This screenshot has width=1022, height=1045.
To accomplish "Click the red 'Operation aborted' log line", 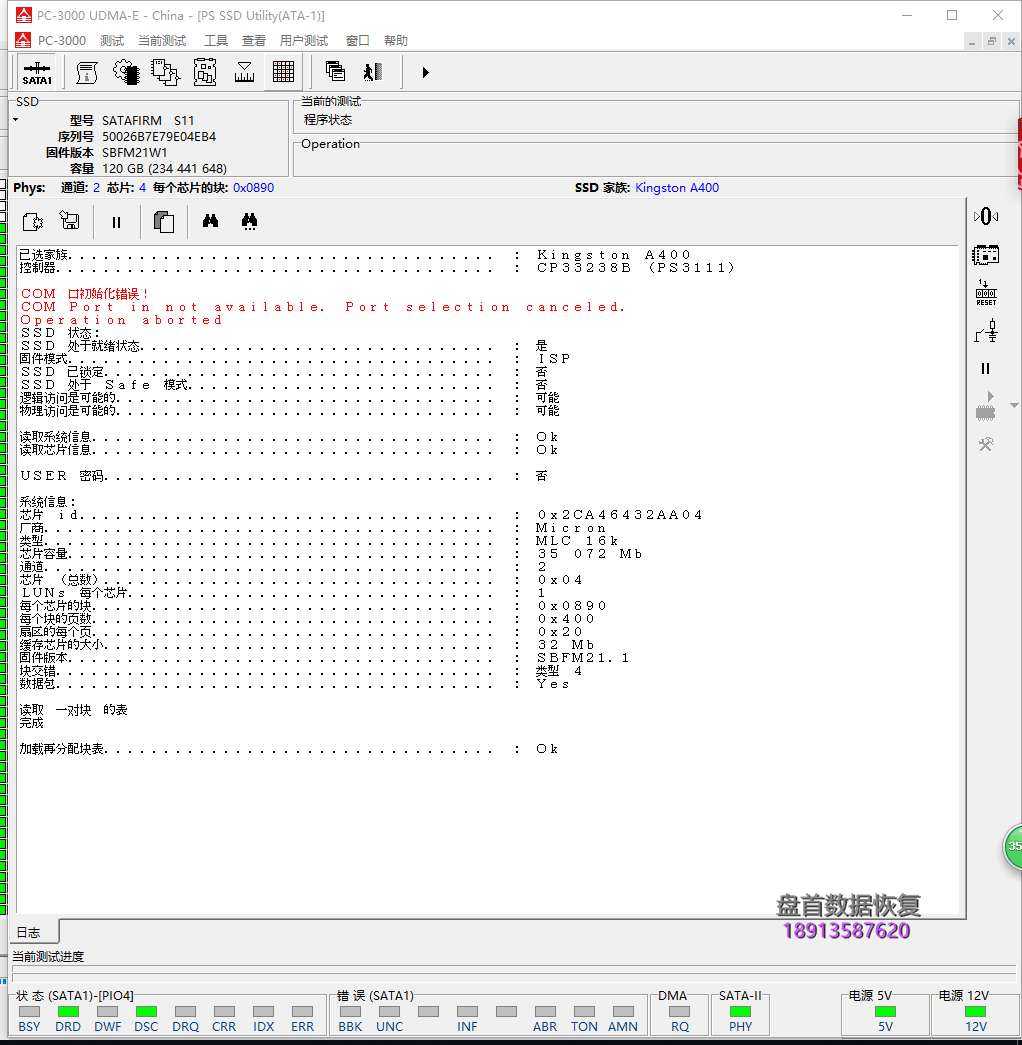I will [x=121, y=320].
